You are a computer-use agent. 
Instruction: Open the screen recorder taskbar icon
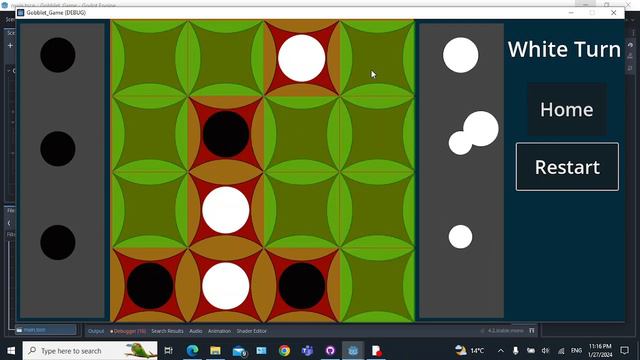376,351
